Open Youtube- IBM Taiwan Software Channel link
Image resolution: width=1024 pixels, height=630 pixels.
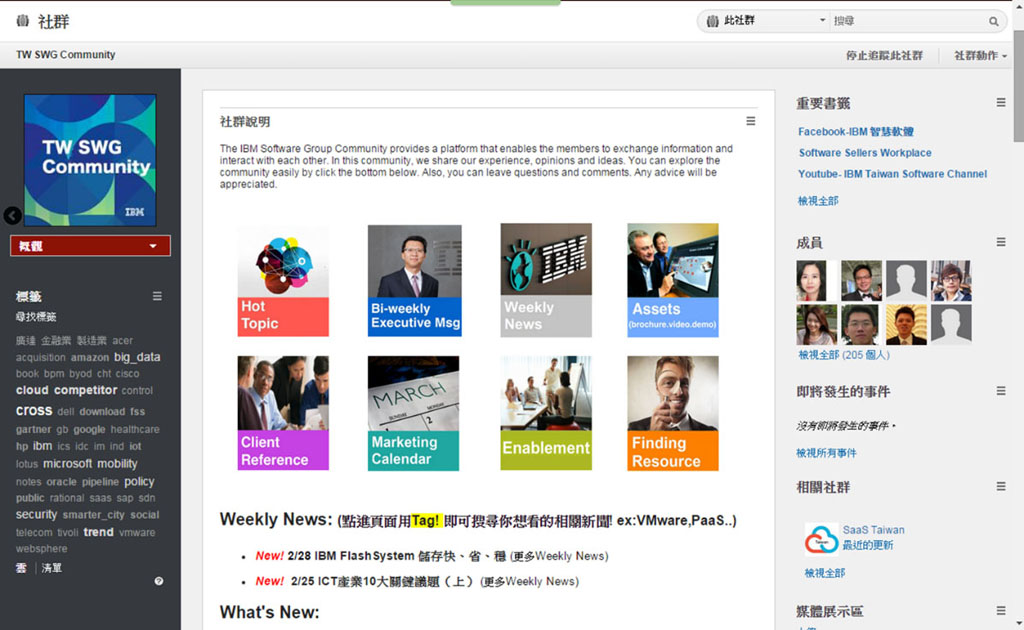coord(892,174)
